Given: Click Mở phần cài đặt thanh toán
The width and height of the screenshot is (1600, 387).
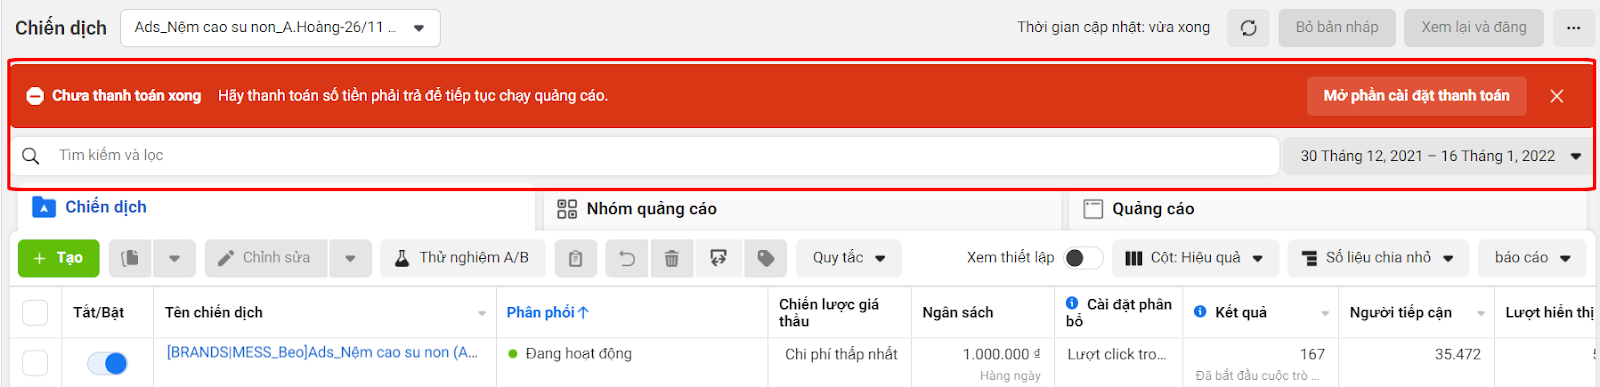Looking at the screenshot, I should coord(1417,96).
